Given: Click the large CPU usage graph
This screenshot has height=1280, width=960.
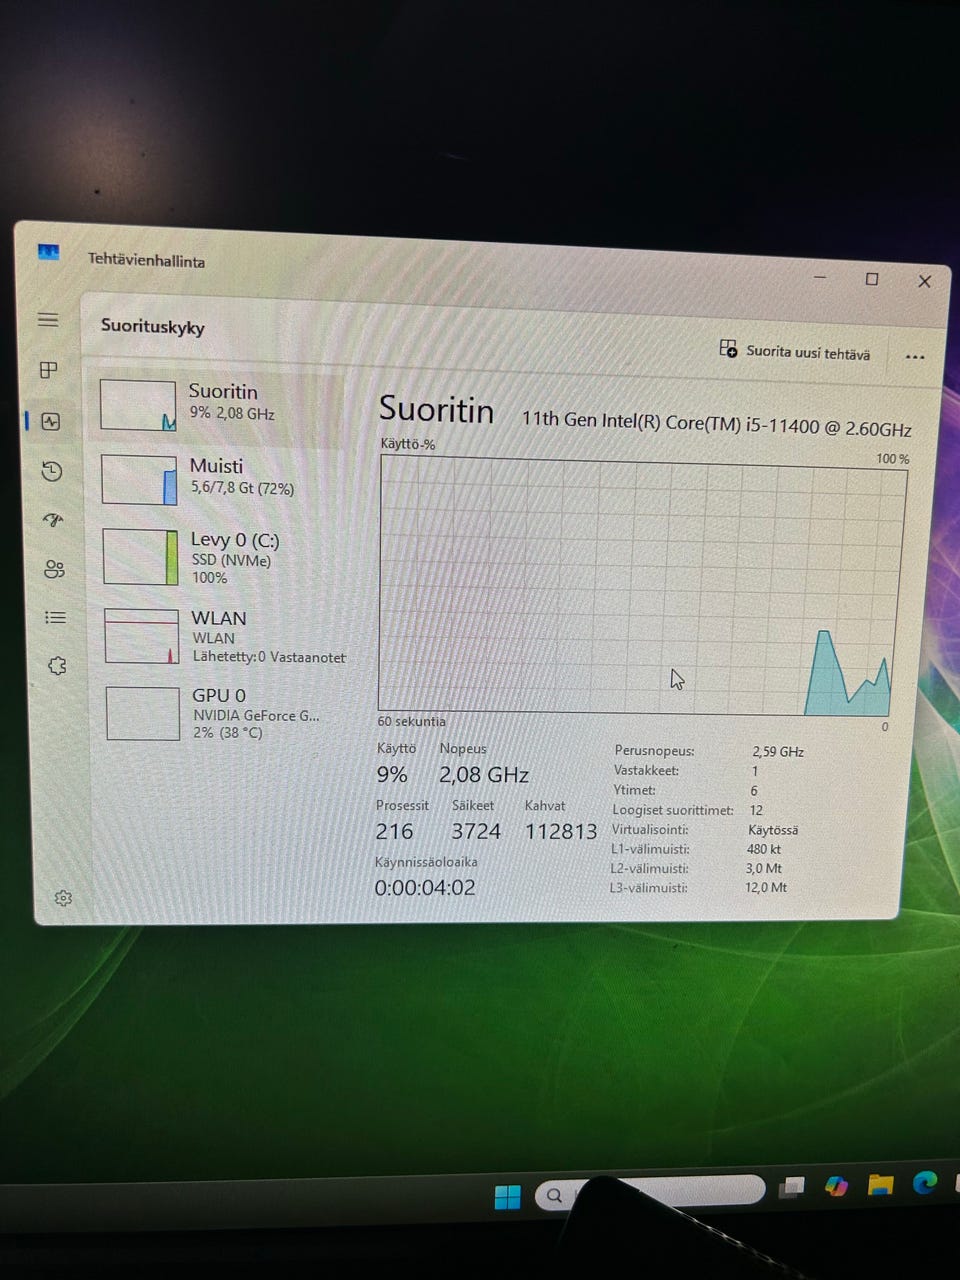Looking at the screenshot, I should [x=642, y=585].
